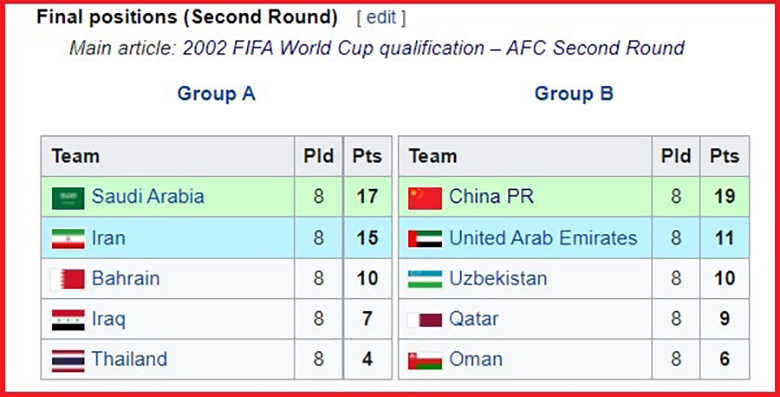Click the Thailand flag icon
This screenshot has height=397, width=780.
[x=68, y=361]
